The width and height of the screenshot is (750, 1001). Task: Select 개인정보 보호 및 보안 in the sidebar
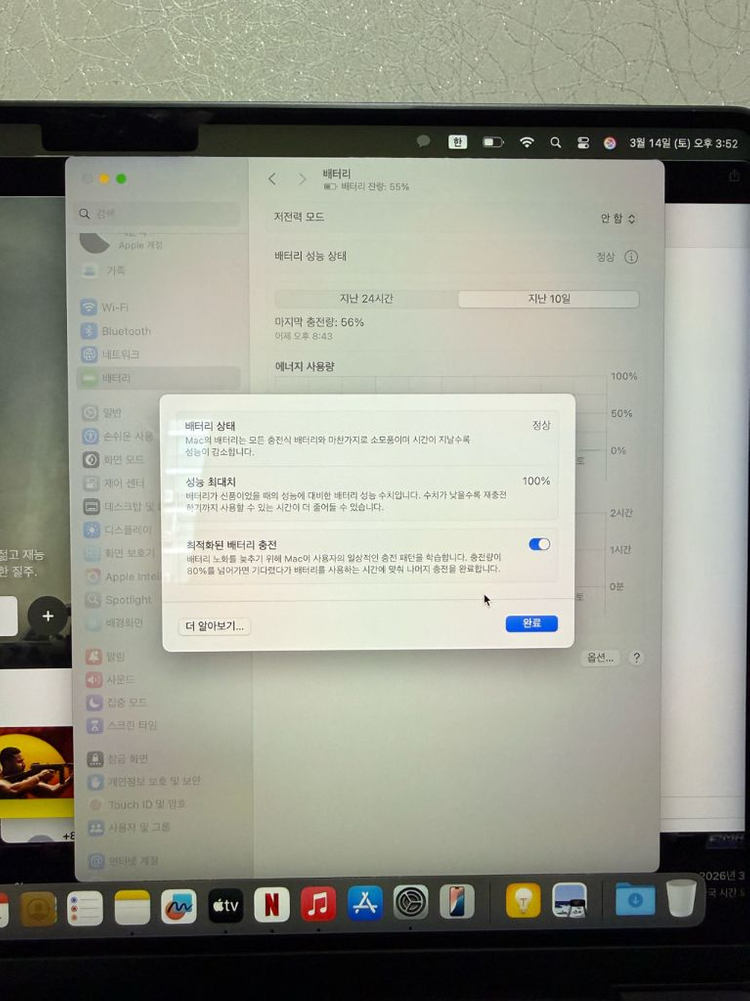click(x=144, y=781)
